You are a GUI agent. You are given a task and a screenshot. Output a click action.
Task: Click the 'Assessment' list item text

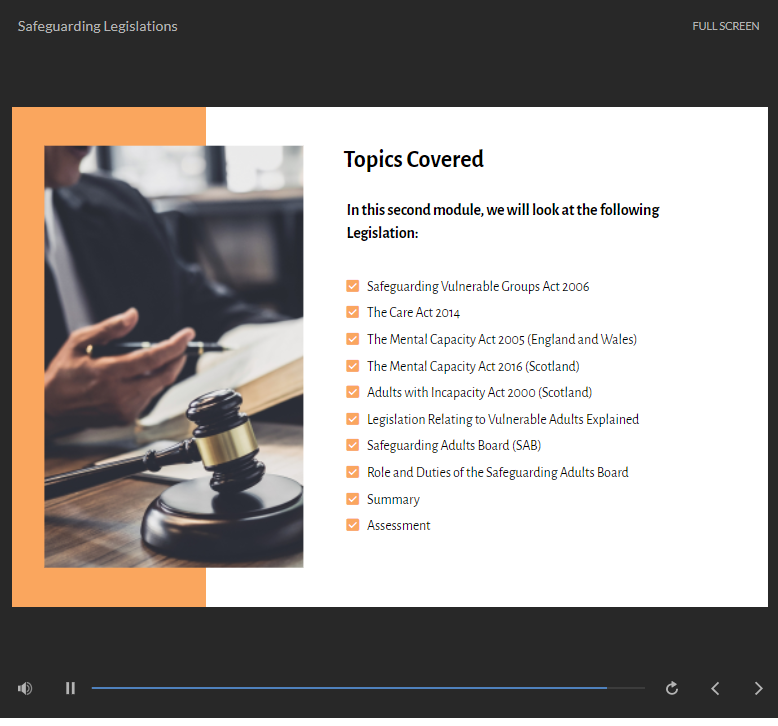pyautogui.click(x=398, y=526)
